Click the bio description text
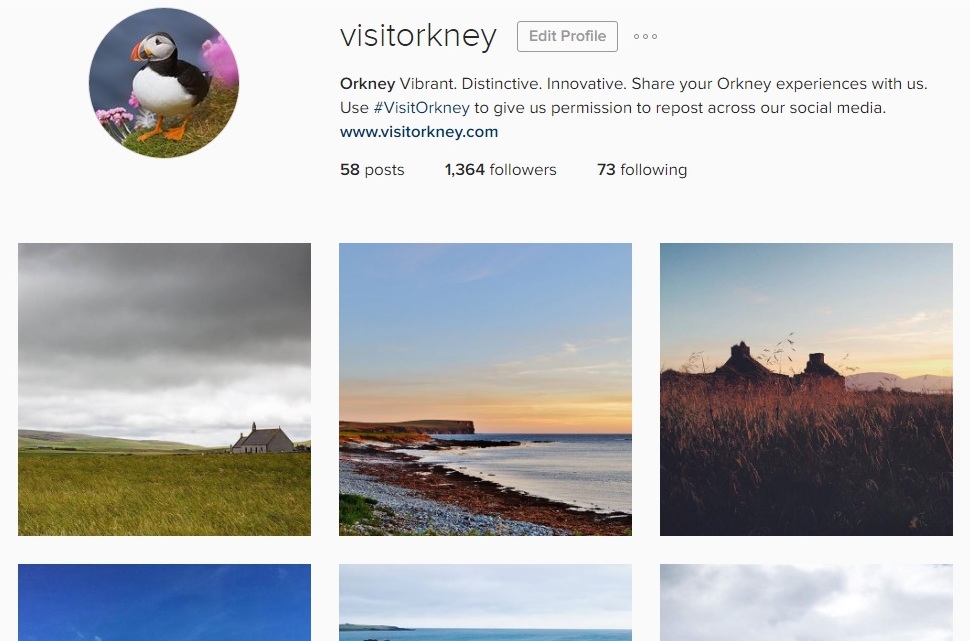 coord(633,95)
